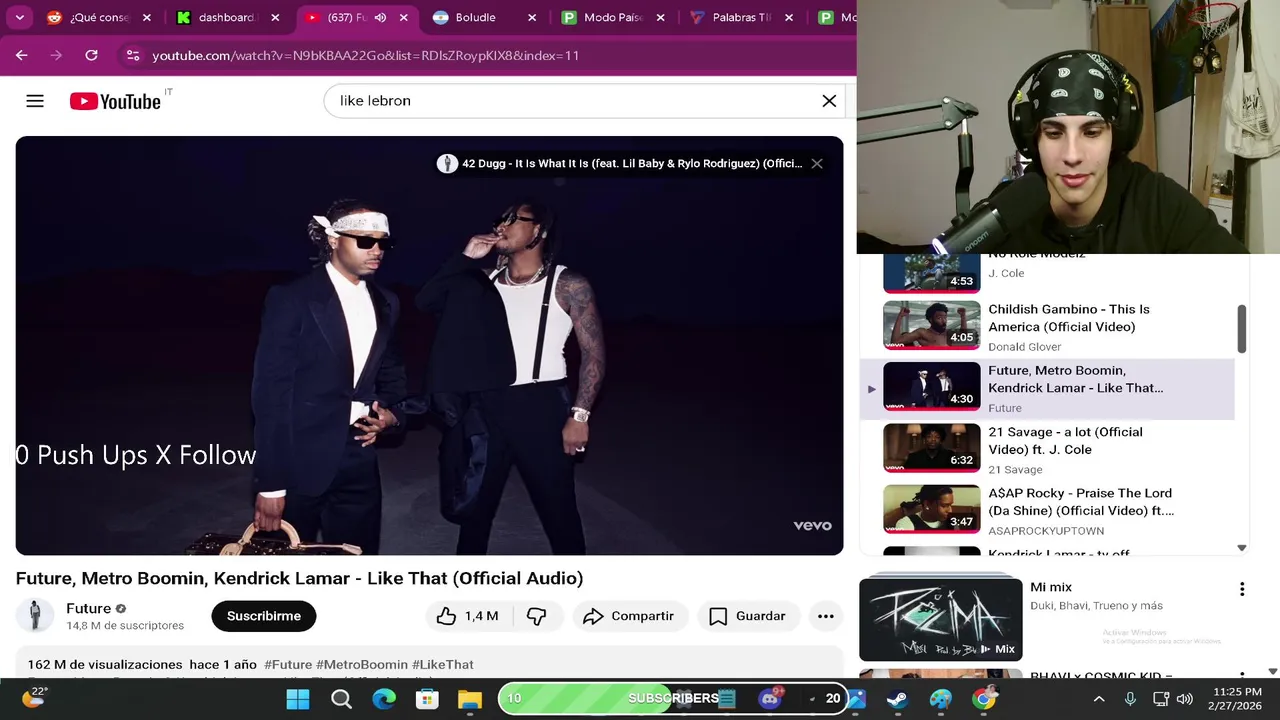Open the site information icon in address bar

tap(132, 56)
